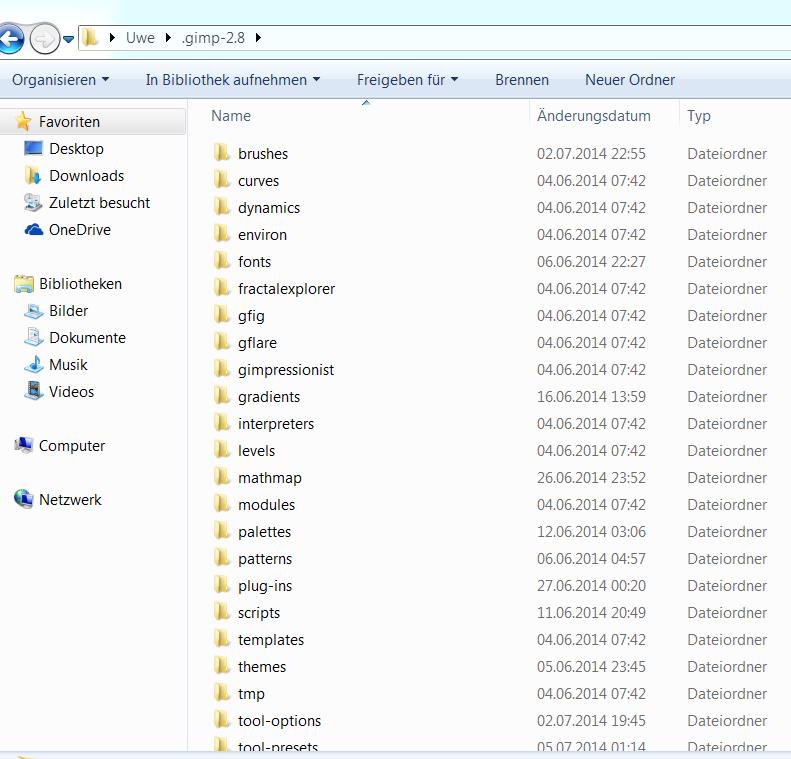This screenshot has height=759, width=791.
Task: Click the themes folder icon
Action: click(221, 666)
